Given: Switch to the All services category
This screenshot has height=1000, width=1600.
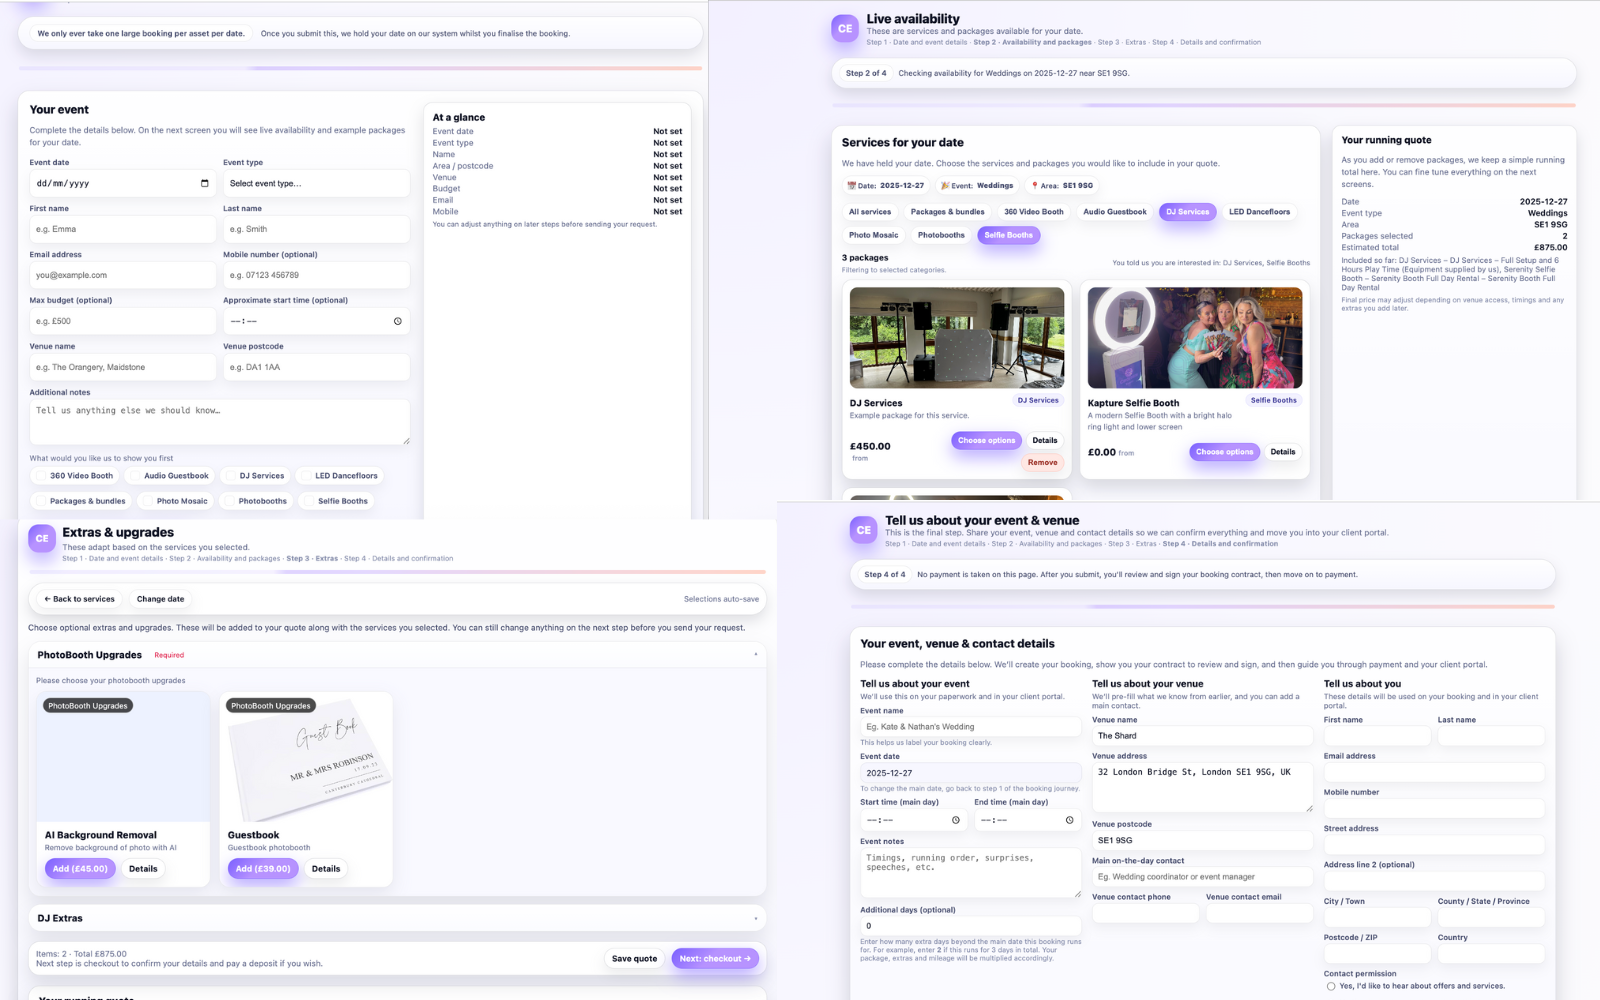Looking at the screenshot, I should (x=869, y=211).
